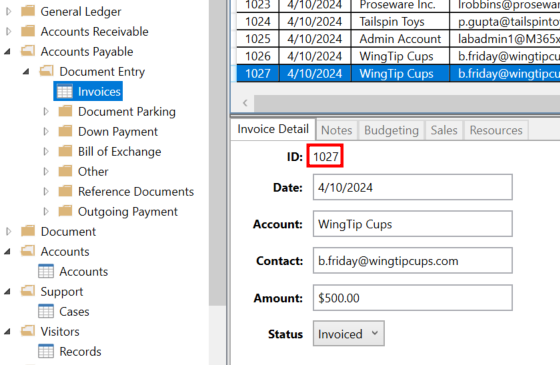
Task: Expand the Bill of Exchange node
Action: (46, 151)
